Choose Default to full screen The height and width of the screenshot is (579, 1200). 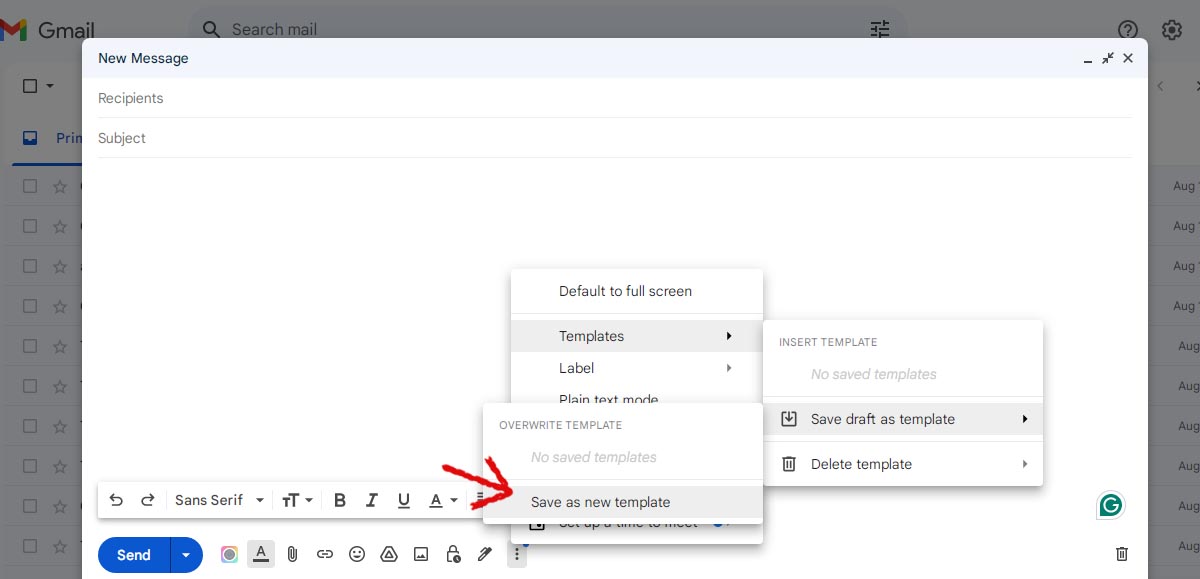click(637, 291)
